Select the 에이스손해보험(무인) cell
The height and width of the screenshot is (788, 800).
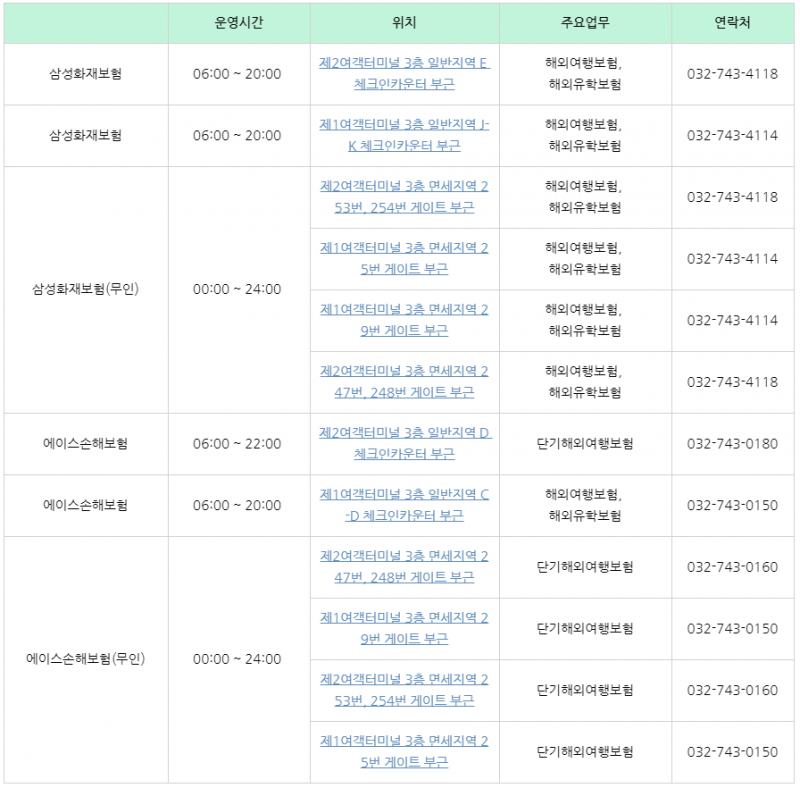[86, 659]
